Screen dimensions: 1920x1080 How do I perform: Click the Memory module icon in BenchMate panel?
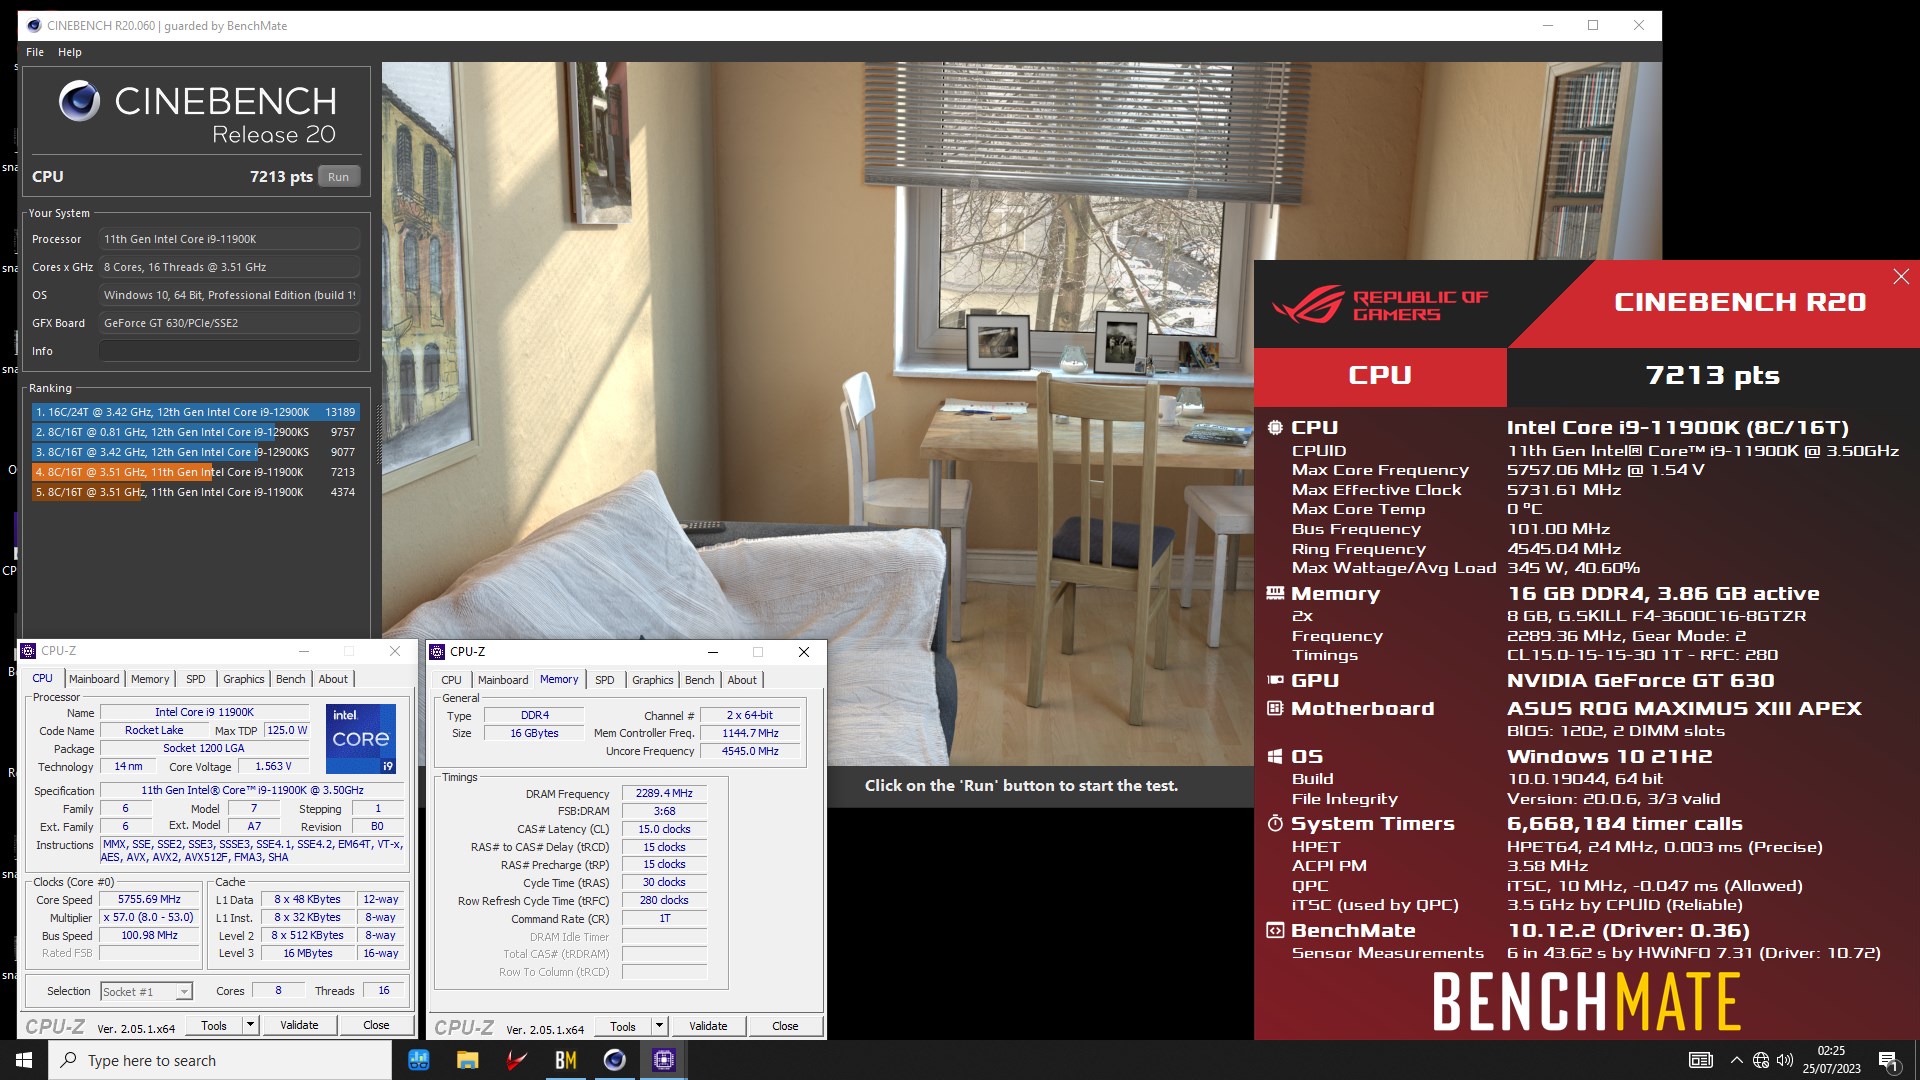pyautogui.click(x=1275, y=593)
